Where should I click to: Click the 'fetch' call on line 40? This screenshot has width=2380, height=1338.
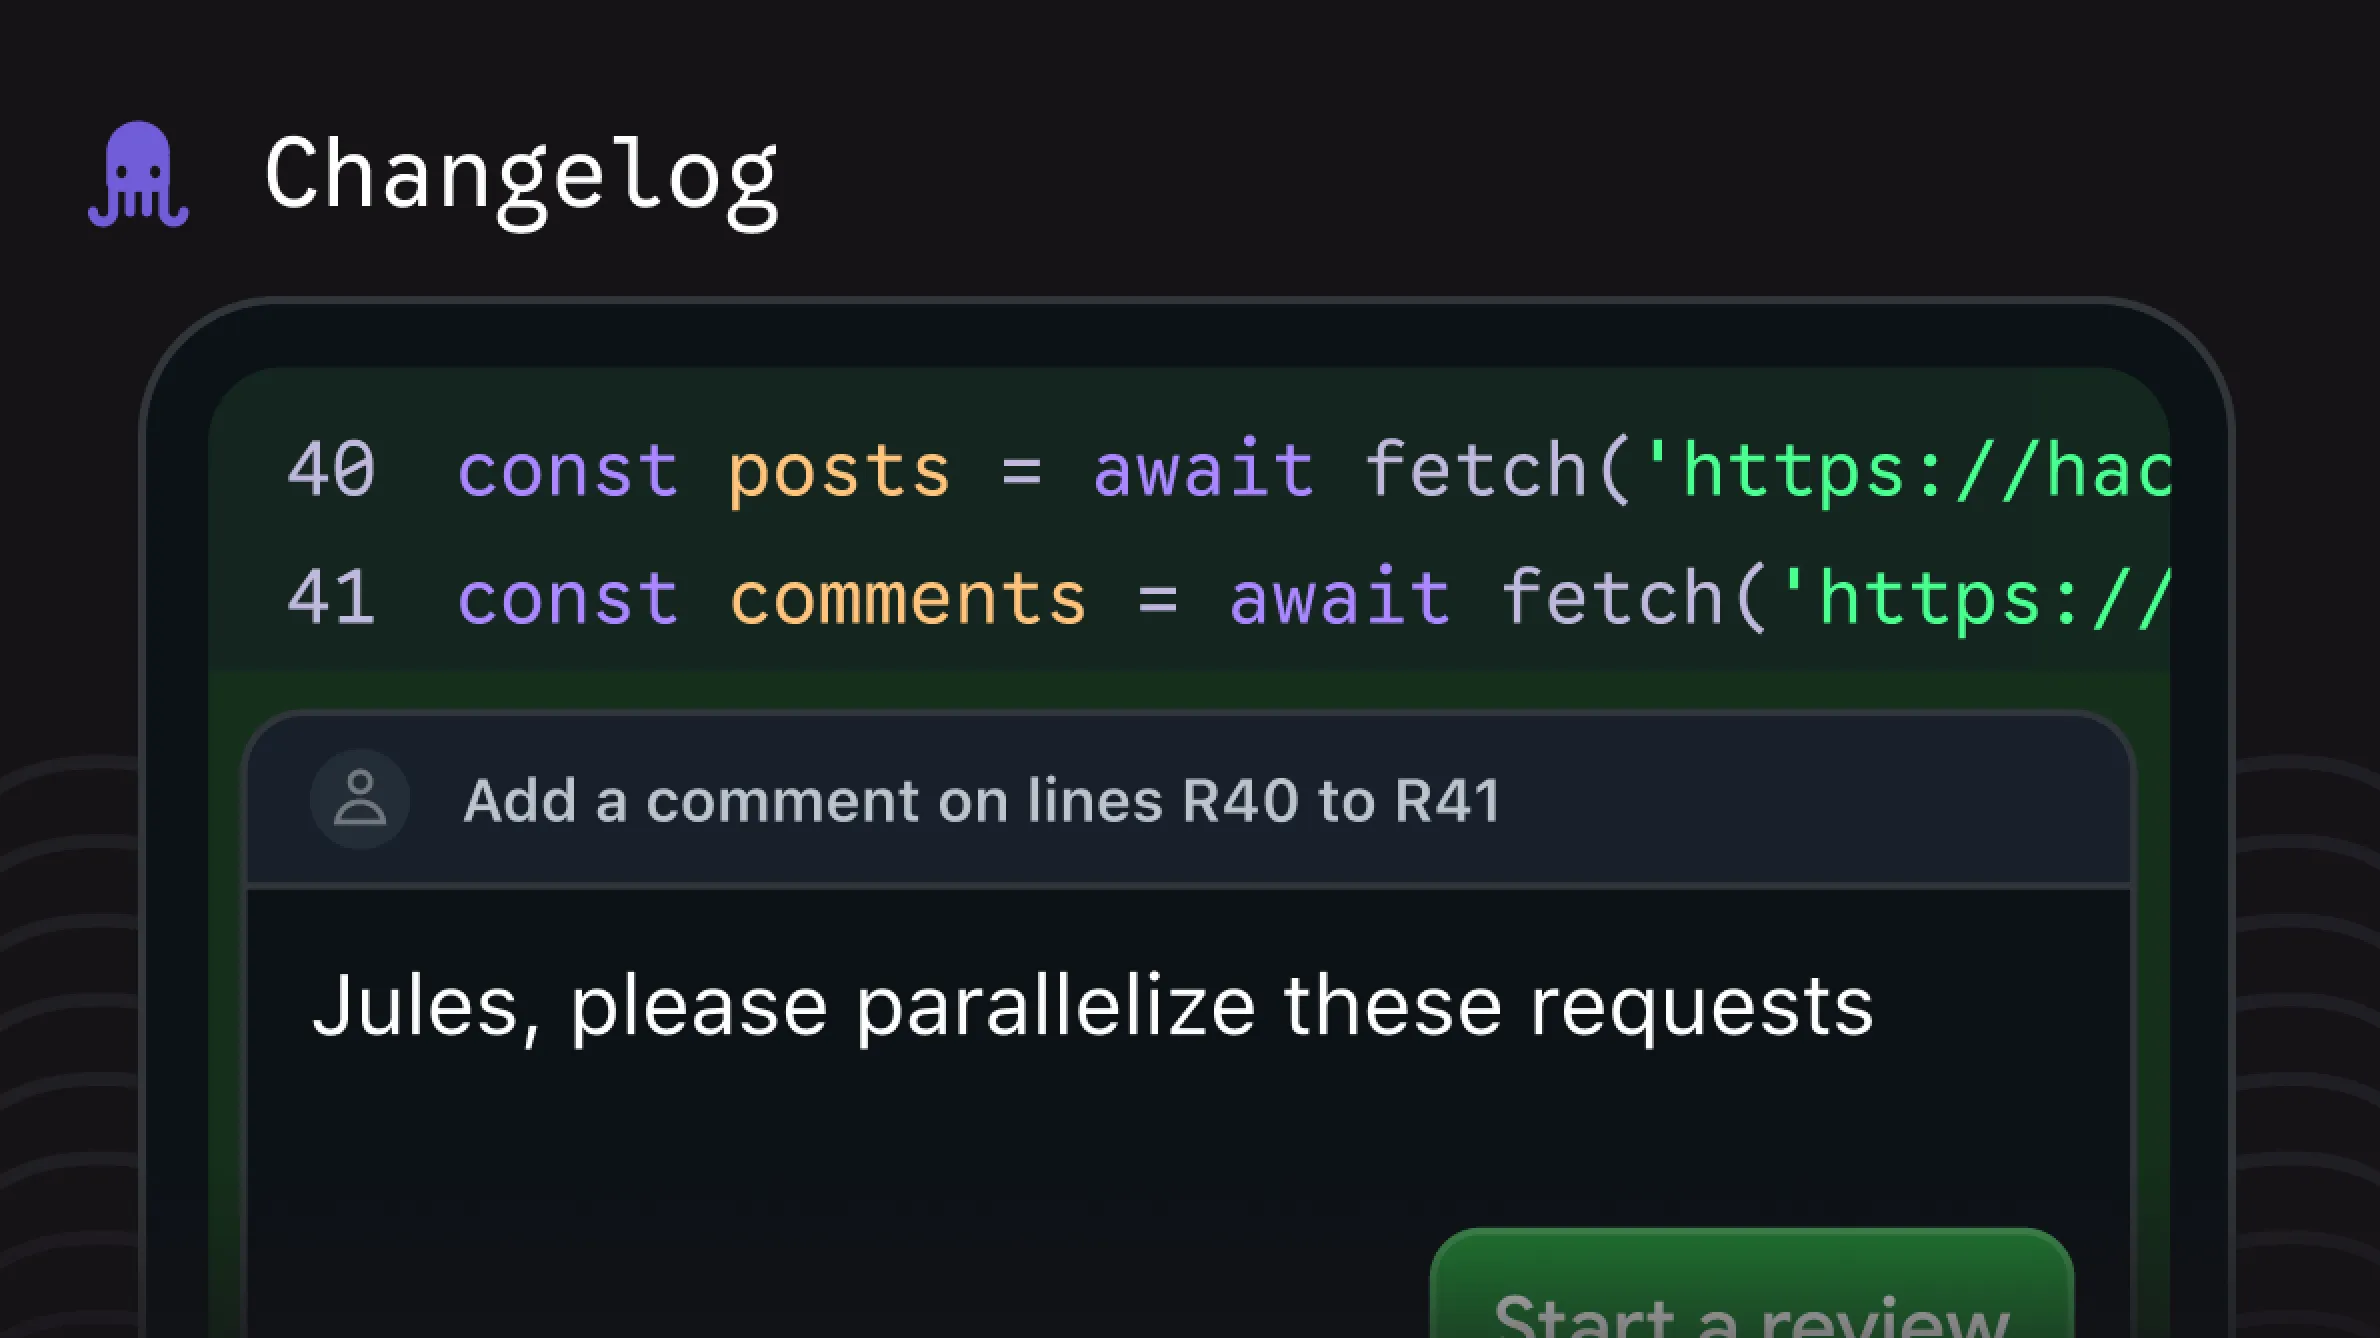tap(1475, 470)
